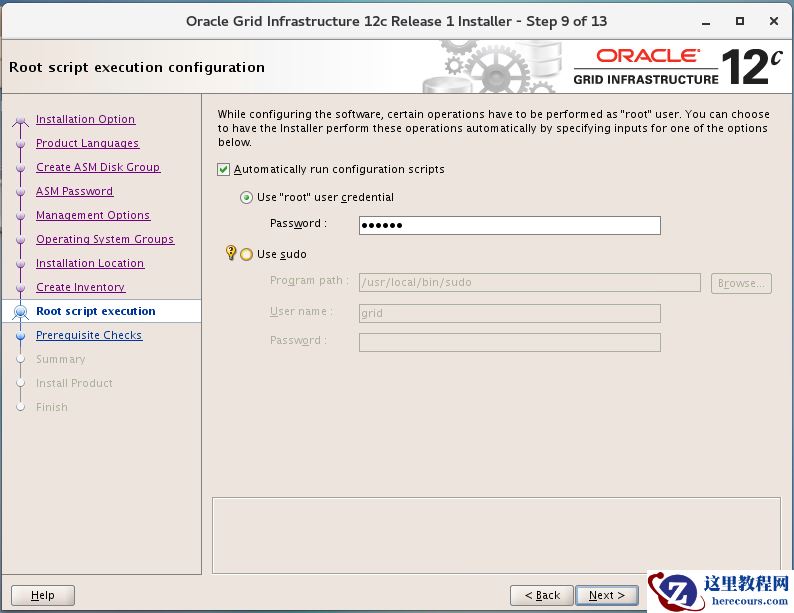Open the Operating System Groups step
Image resolution: width=794 pixels, height=613 pixels.
point(105,239)
